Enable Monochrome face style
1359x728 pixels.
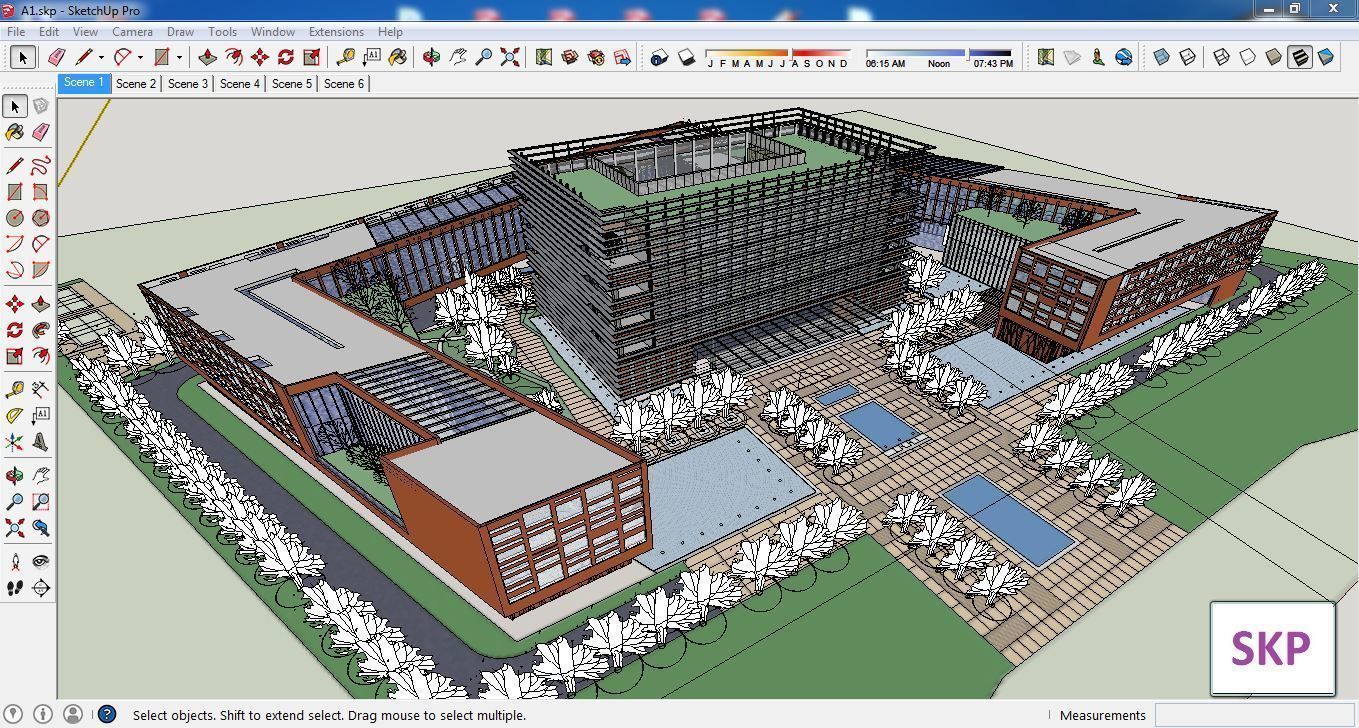(1325, 57)
